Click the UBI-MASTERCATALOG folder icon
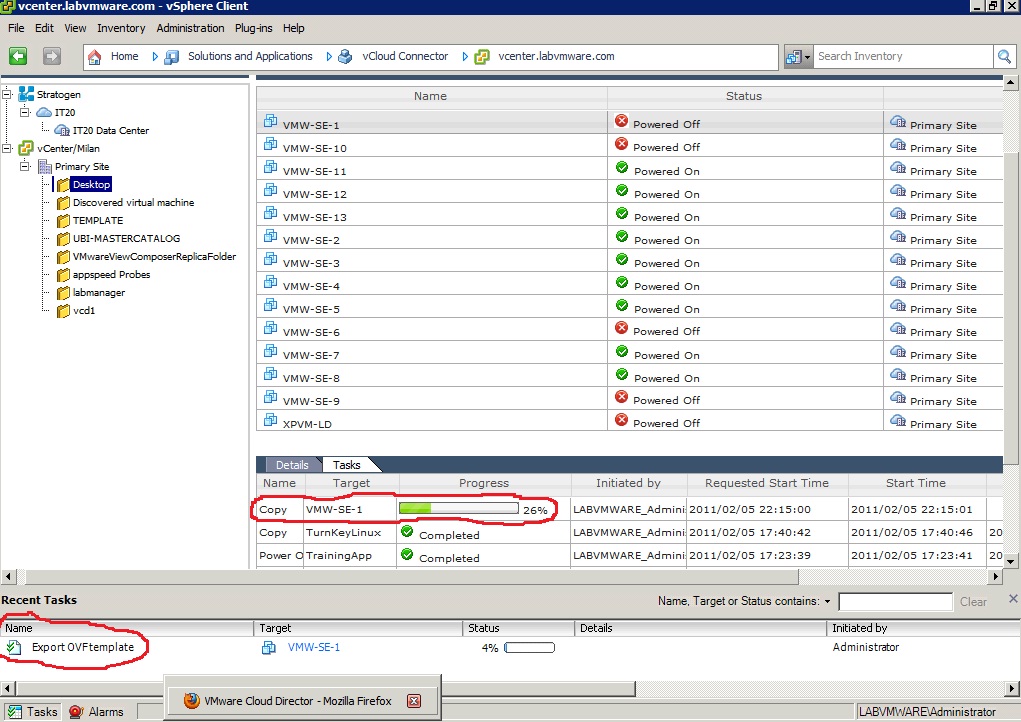 [63, 239]
